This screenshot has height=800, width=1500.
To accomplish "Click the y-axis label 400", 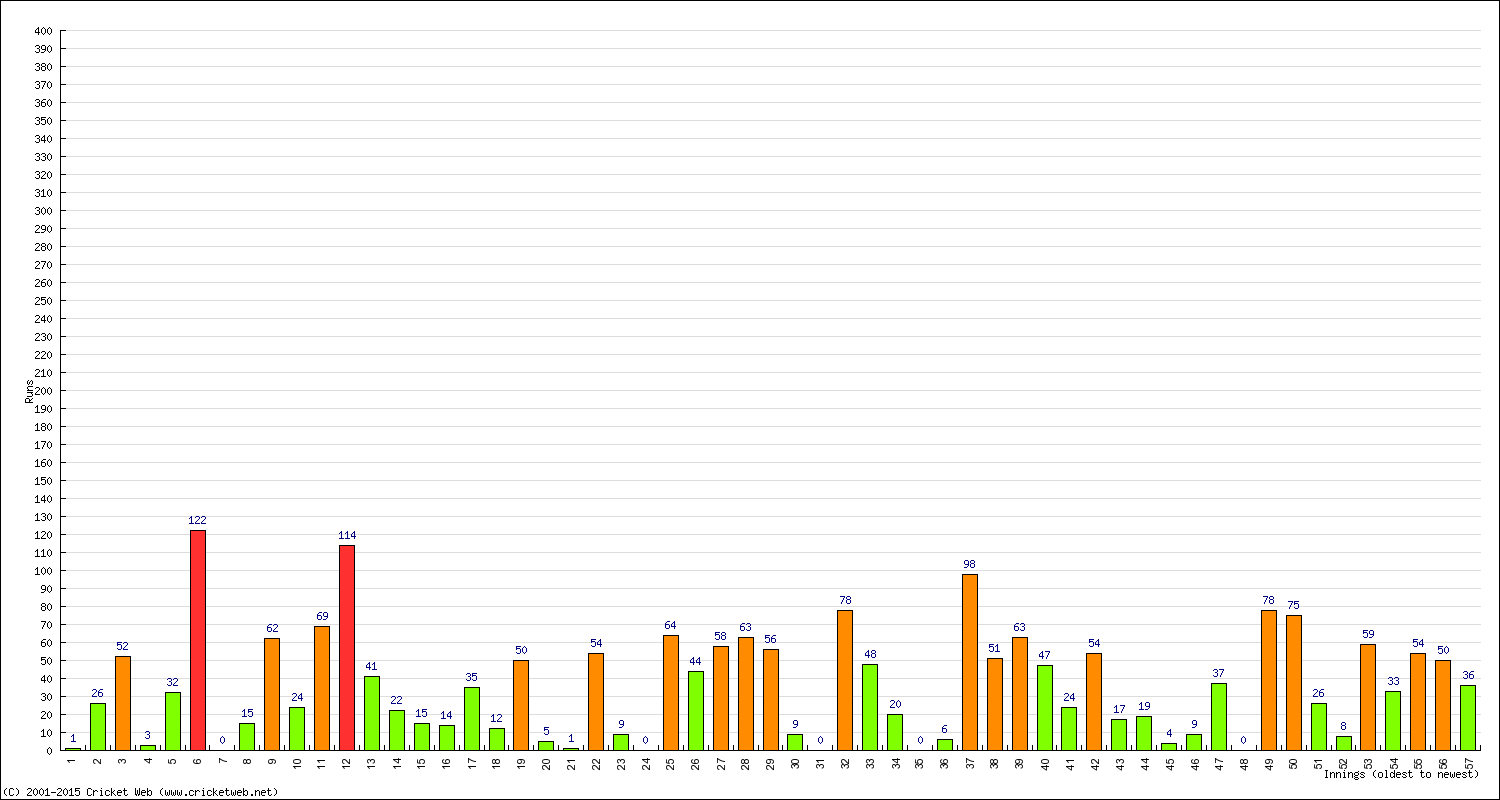I will click(43, 31).
